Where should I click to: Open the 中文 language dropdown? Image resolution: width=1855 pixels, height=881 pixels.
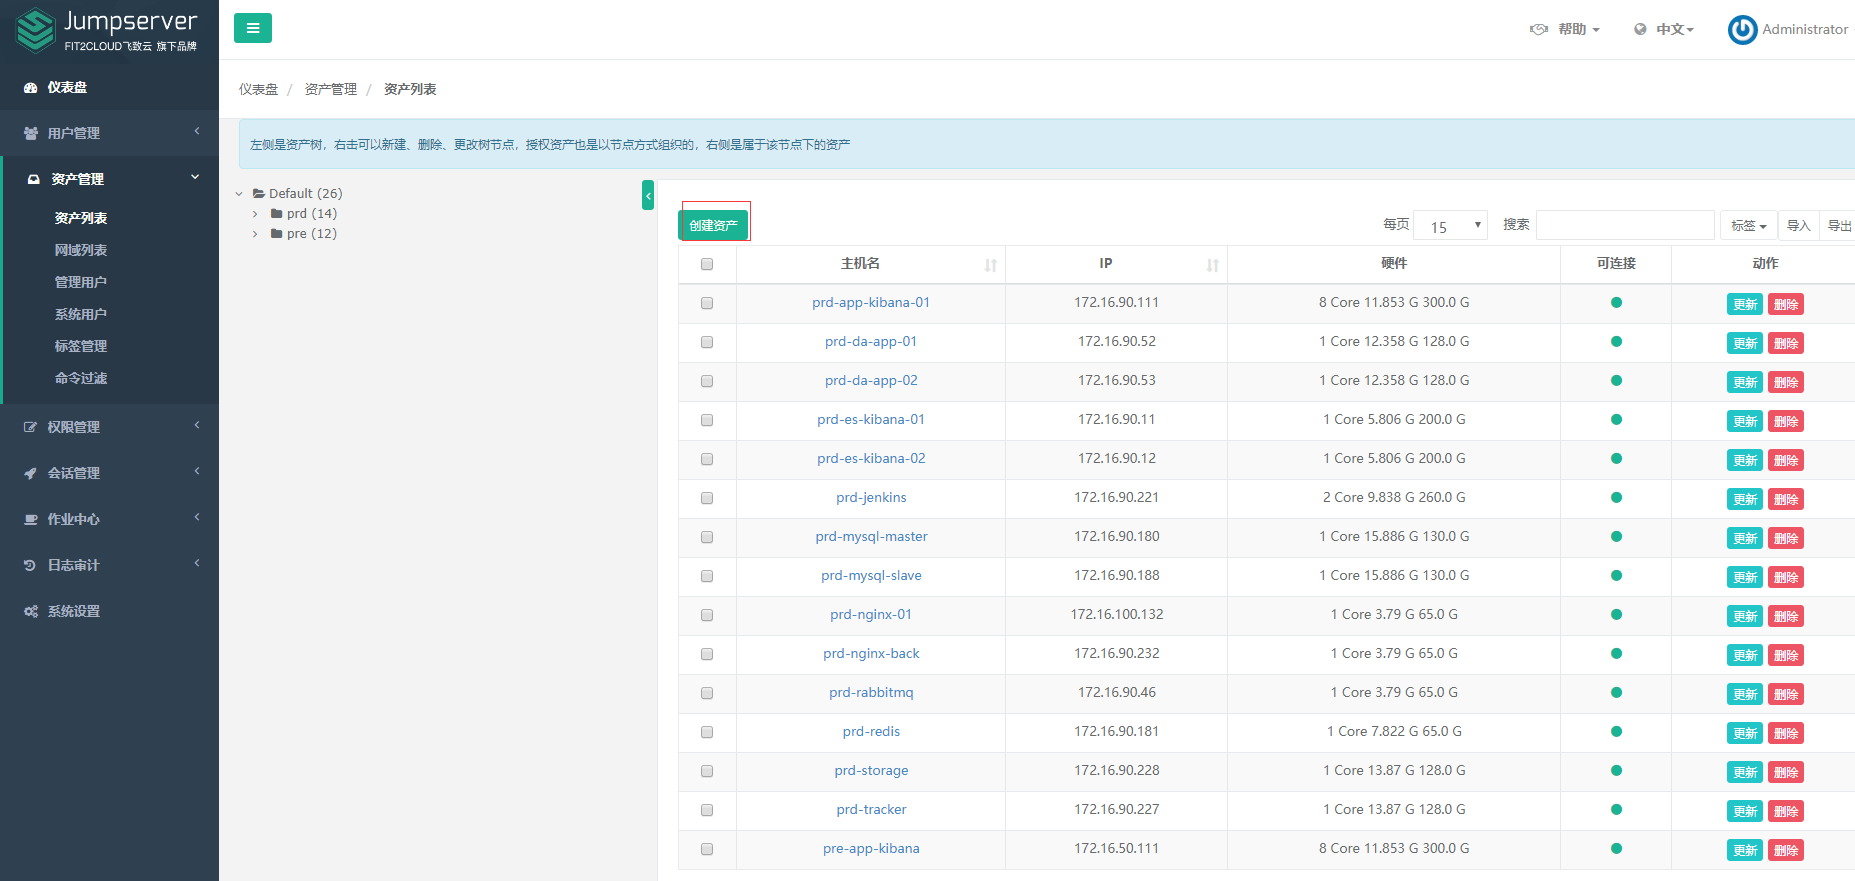1664,29
